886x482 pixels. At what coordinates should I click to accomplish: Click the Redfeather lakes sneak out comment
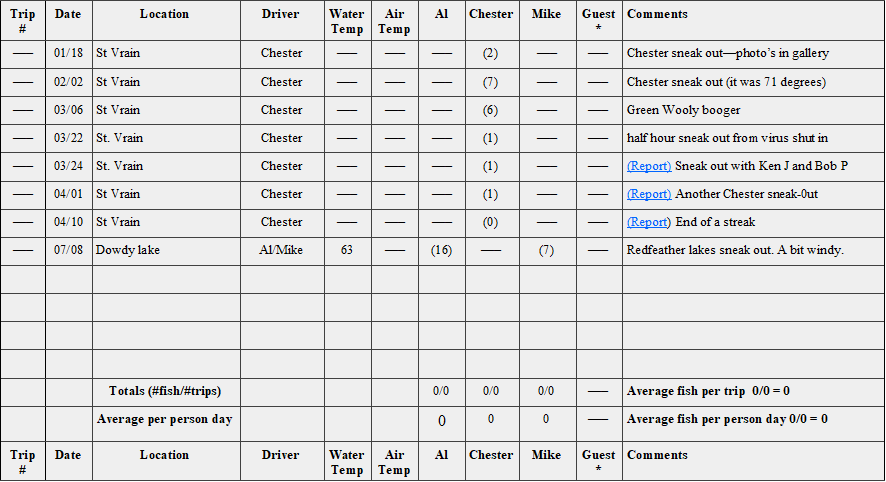pos(735,250)
